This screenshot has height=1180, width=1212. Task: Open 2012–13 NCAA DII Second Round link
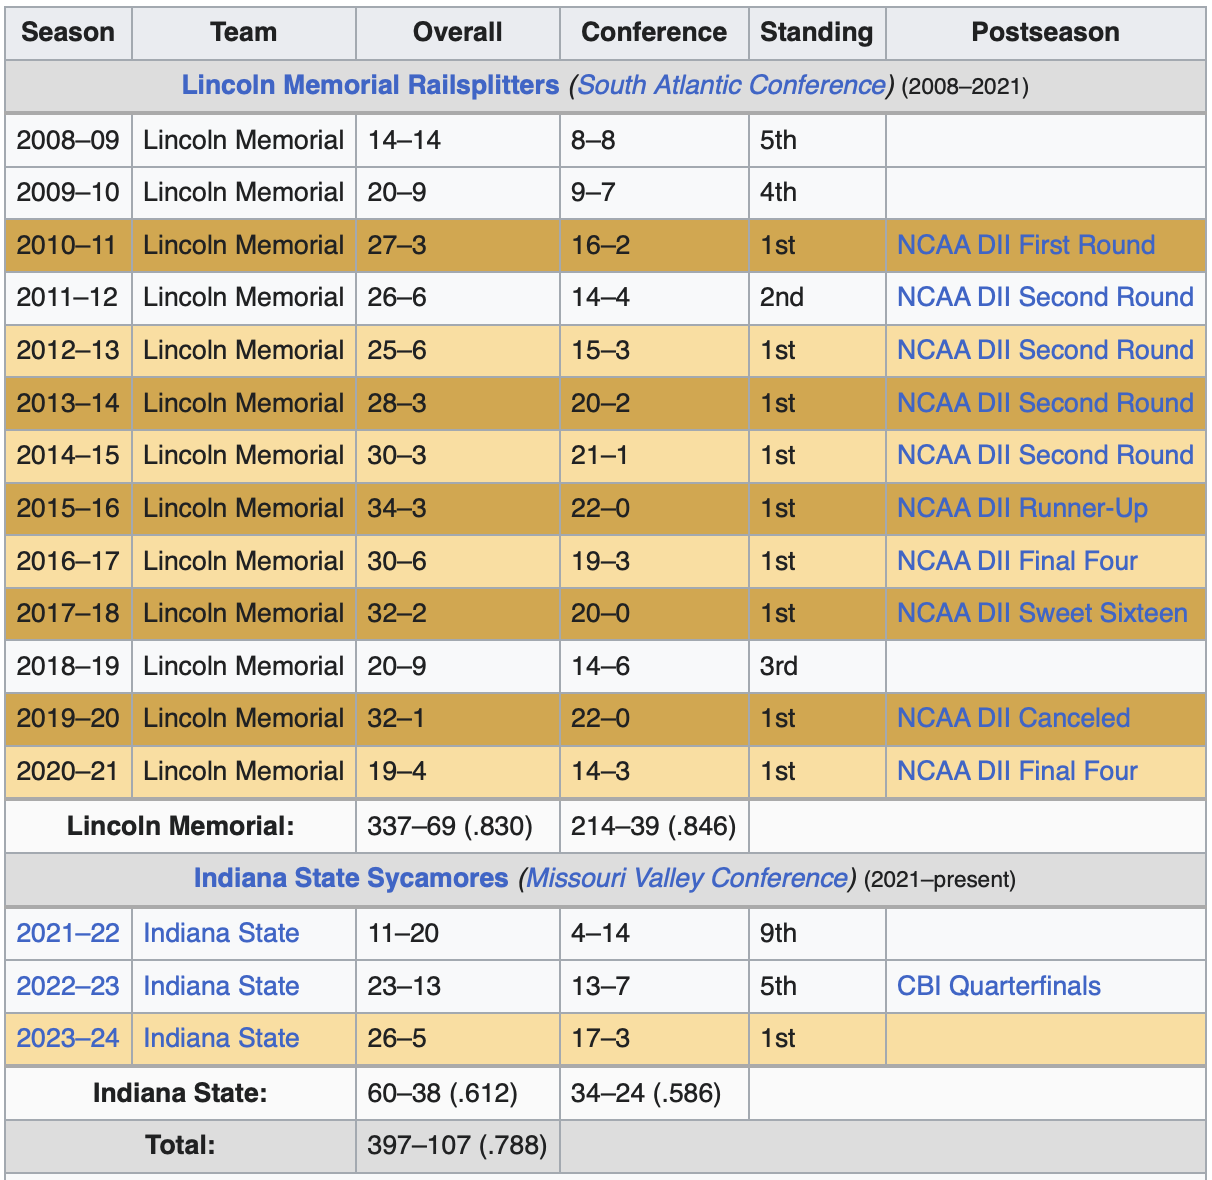point(1045,350)
